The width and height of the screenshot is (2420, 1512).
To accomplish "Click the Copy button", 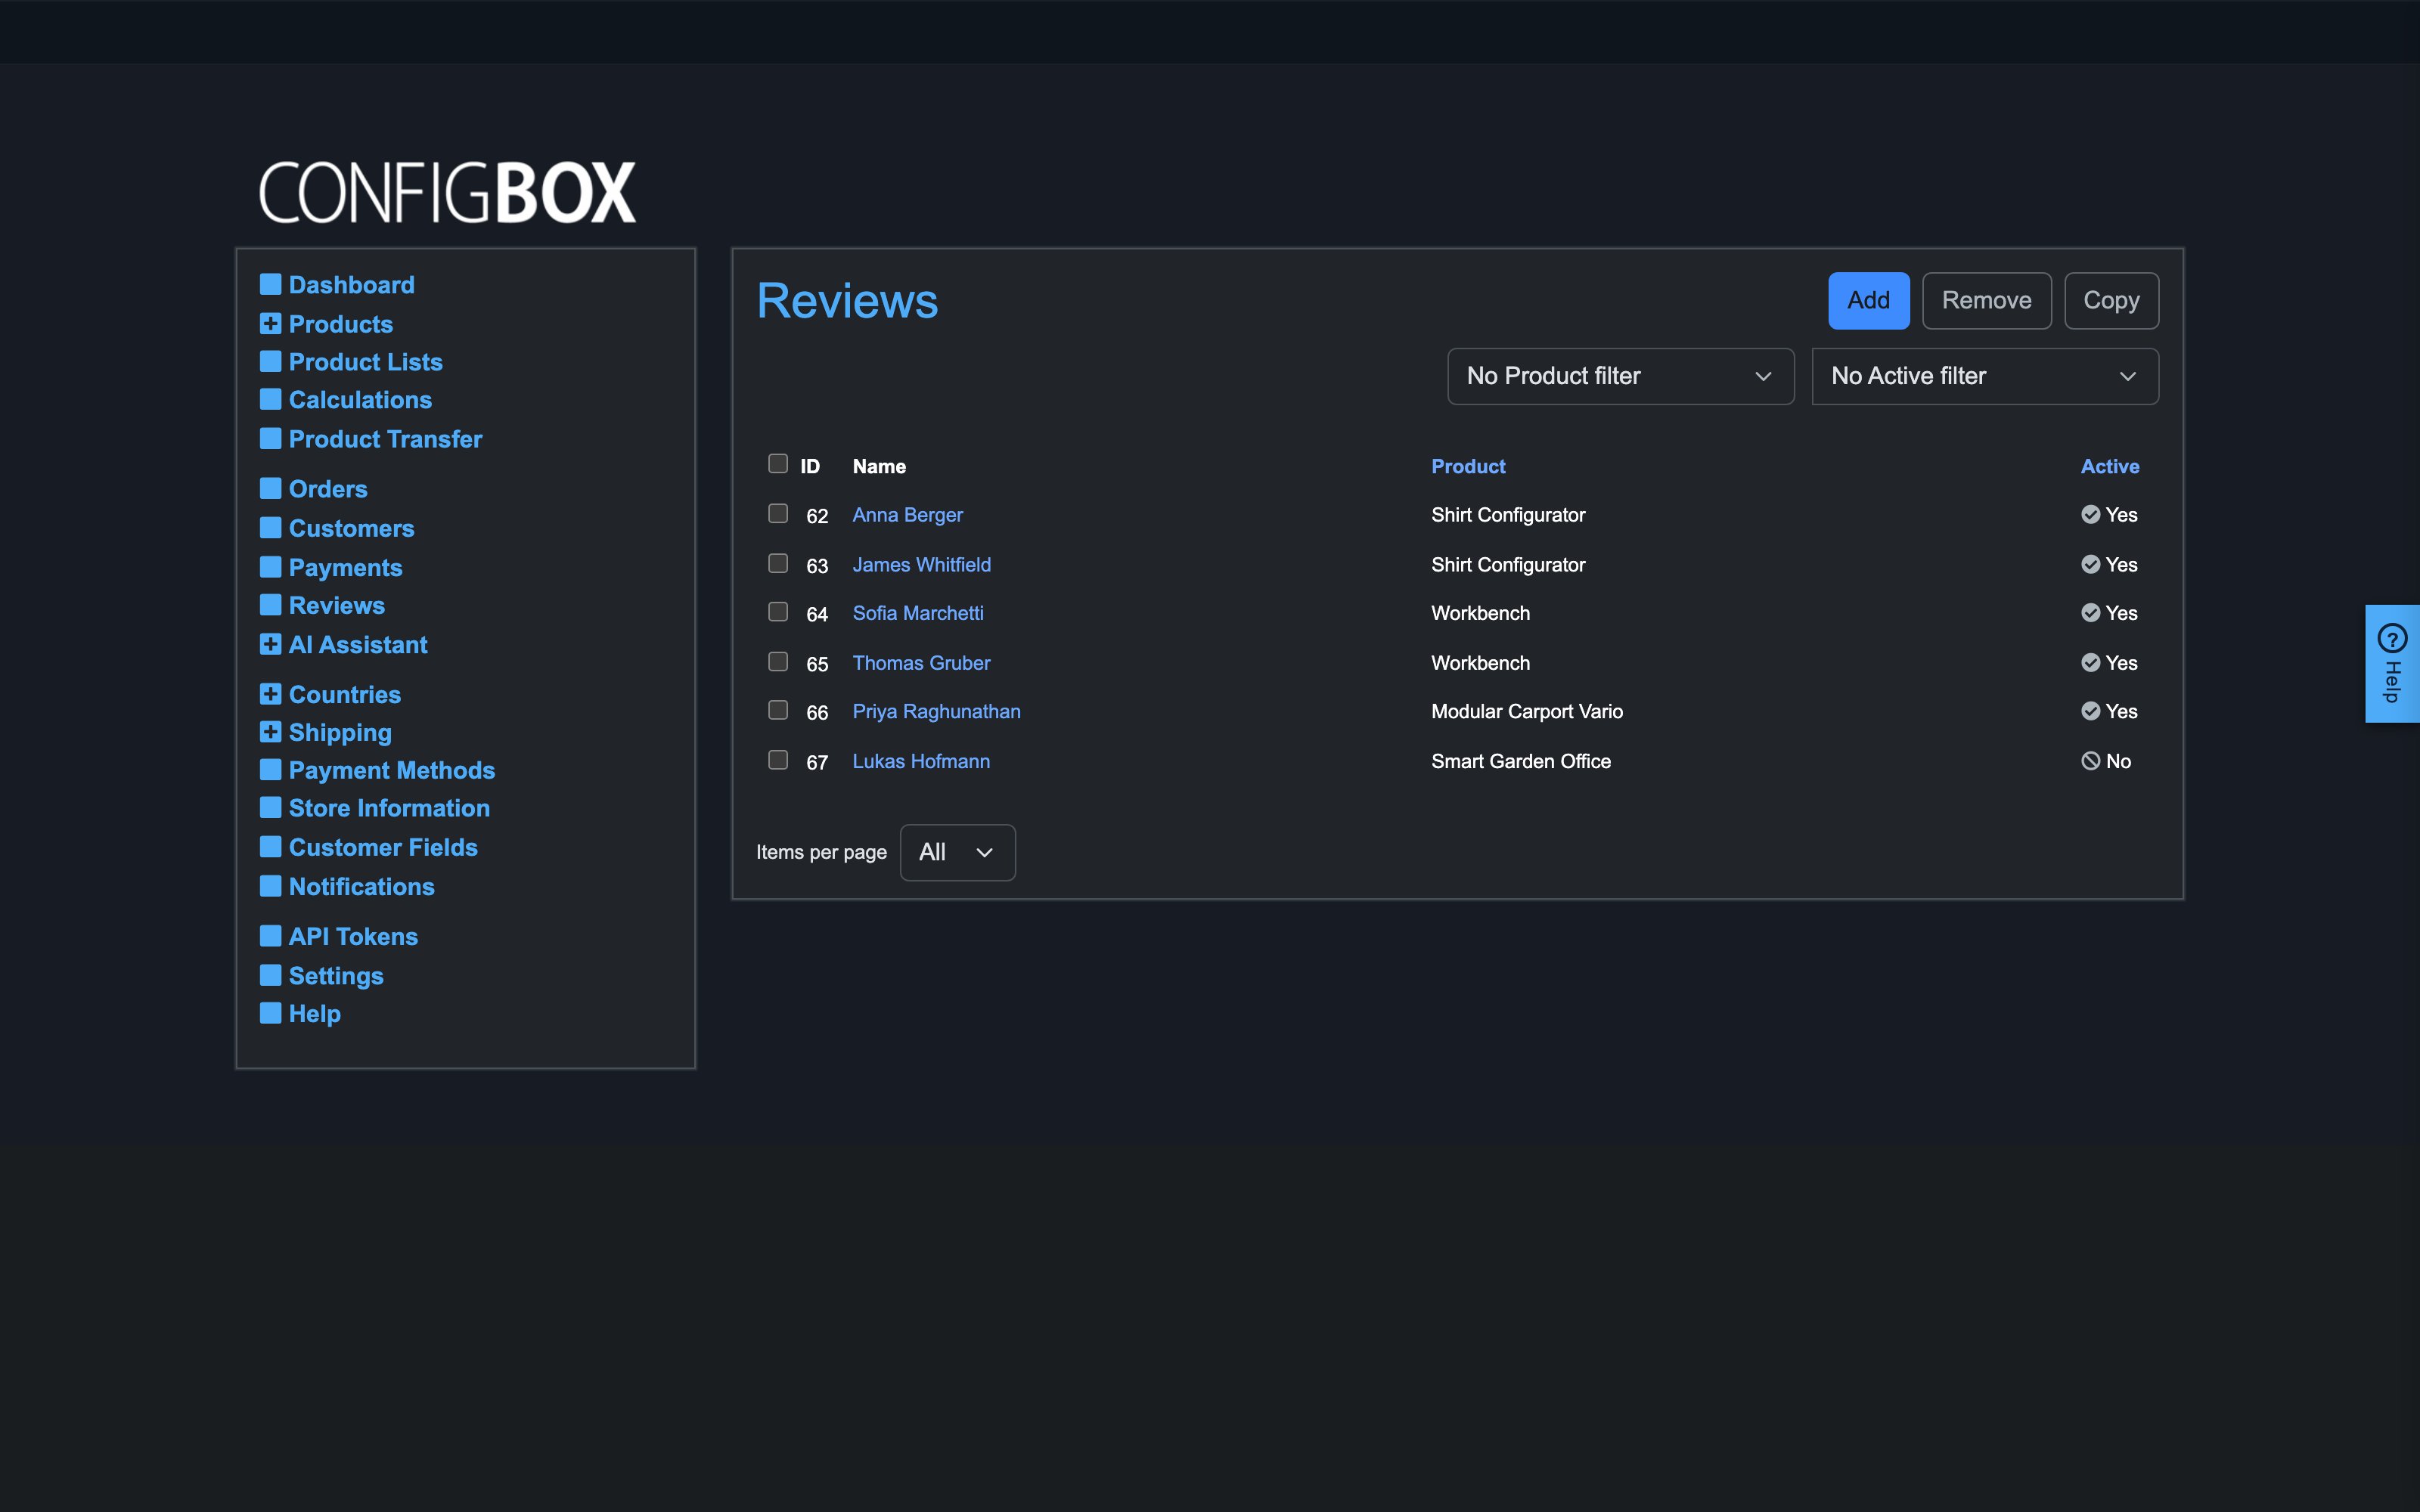I will 2111,300.
